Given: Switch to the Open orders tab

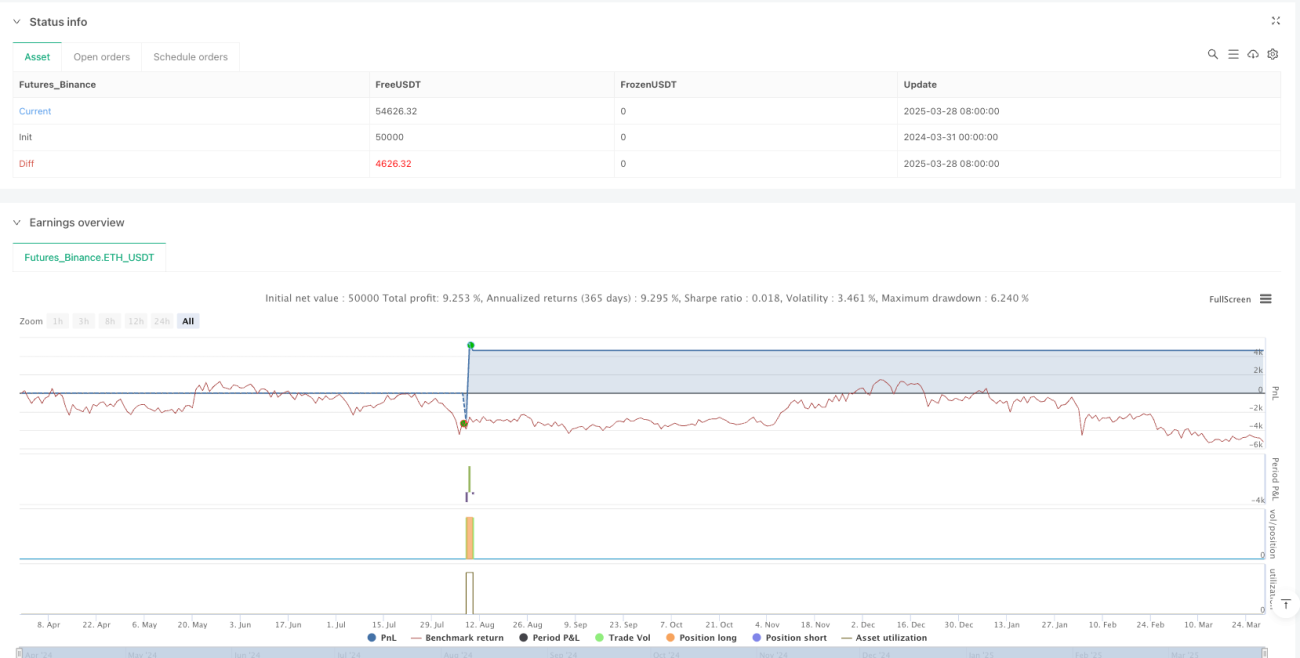Looking at the screenshot, I should (x=102, y=57).
